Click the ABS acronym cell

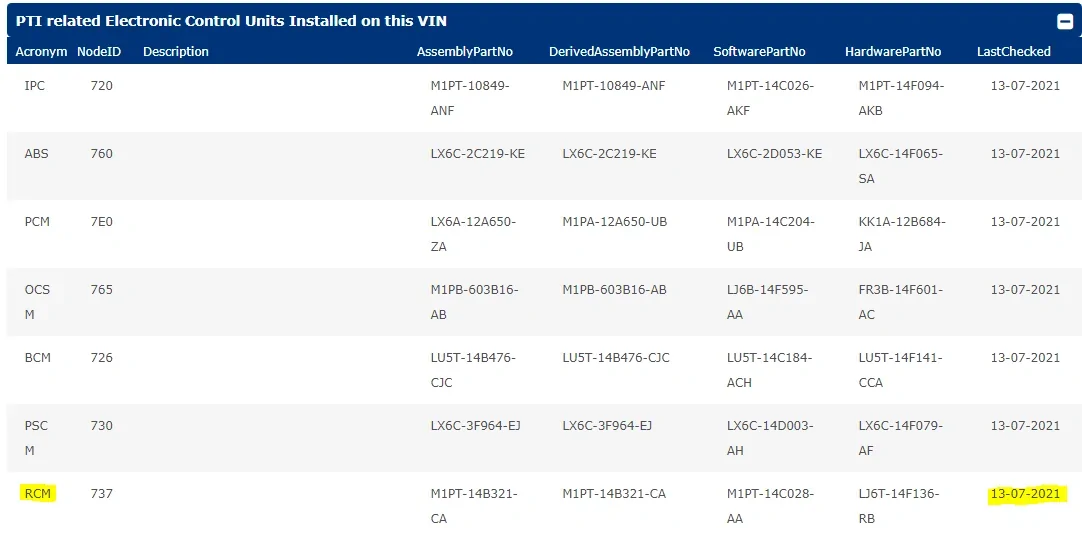pyautogui.click(x=36, y=154)
